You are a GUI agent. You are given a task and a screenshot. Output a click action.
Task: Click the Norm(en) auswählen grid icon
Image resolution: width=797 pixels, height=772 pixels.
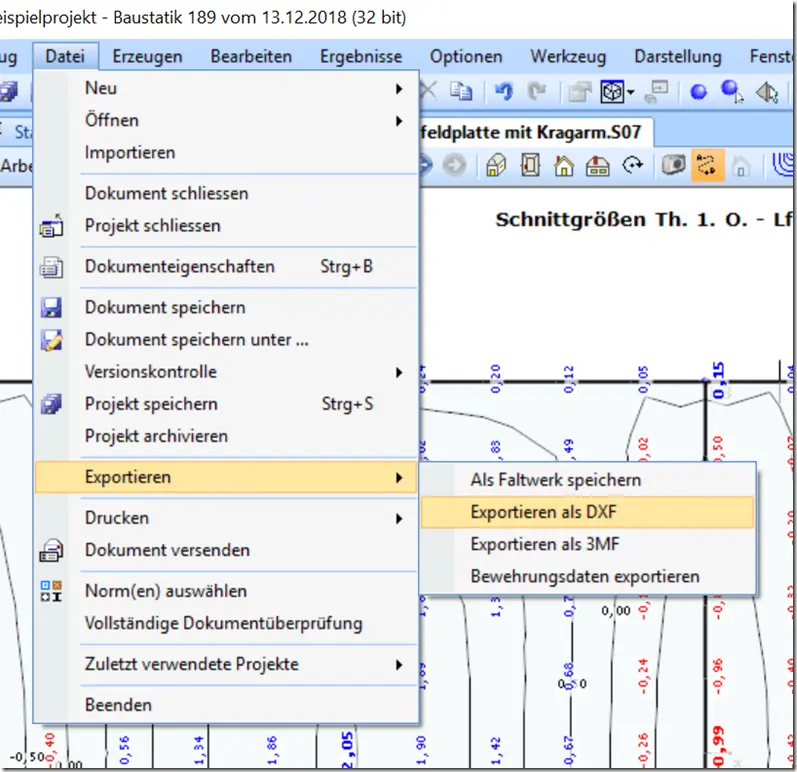51,591
